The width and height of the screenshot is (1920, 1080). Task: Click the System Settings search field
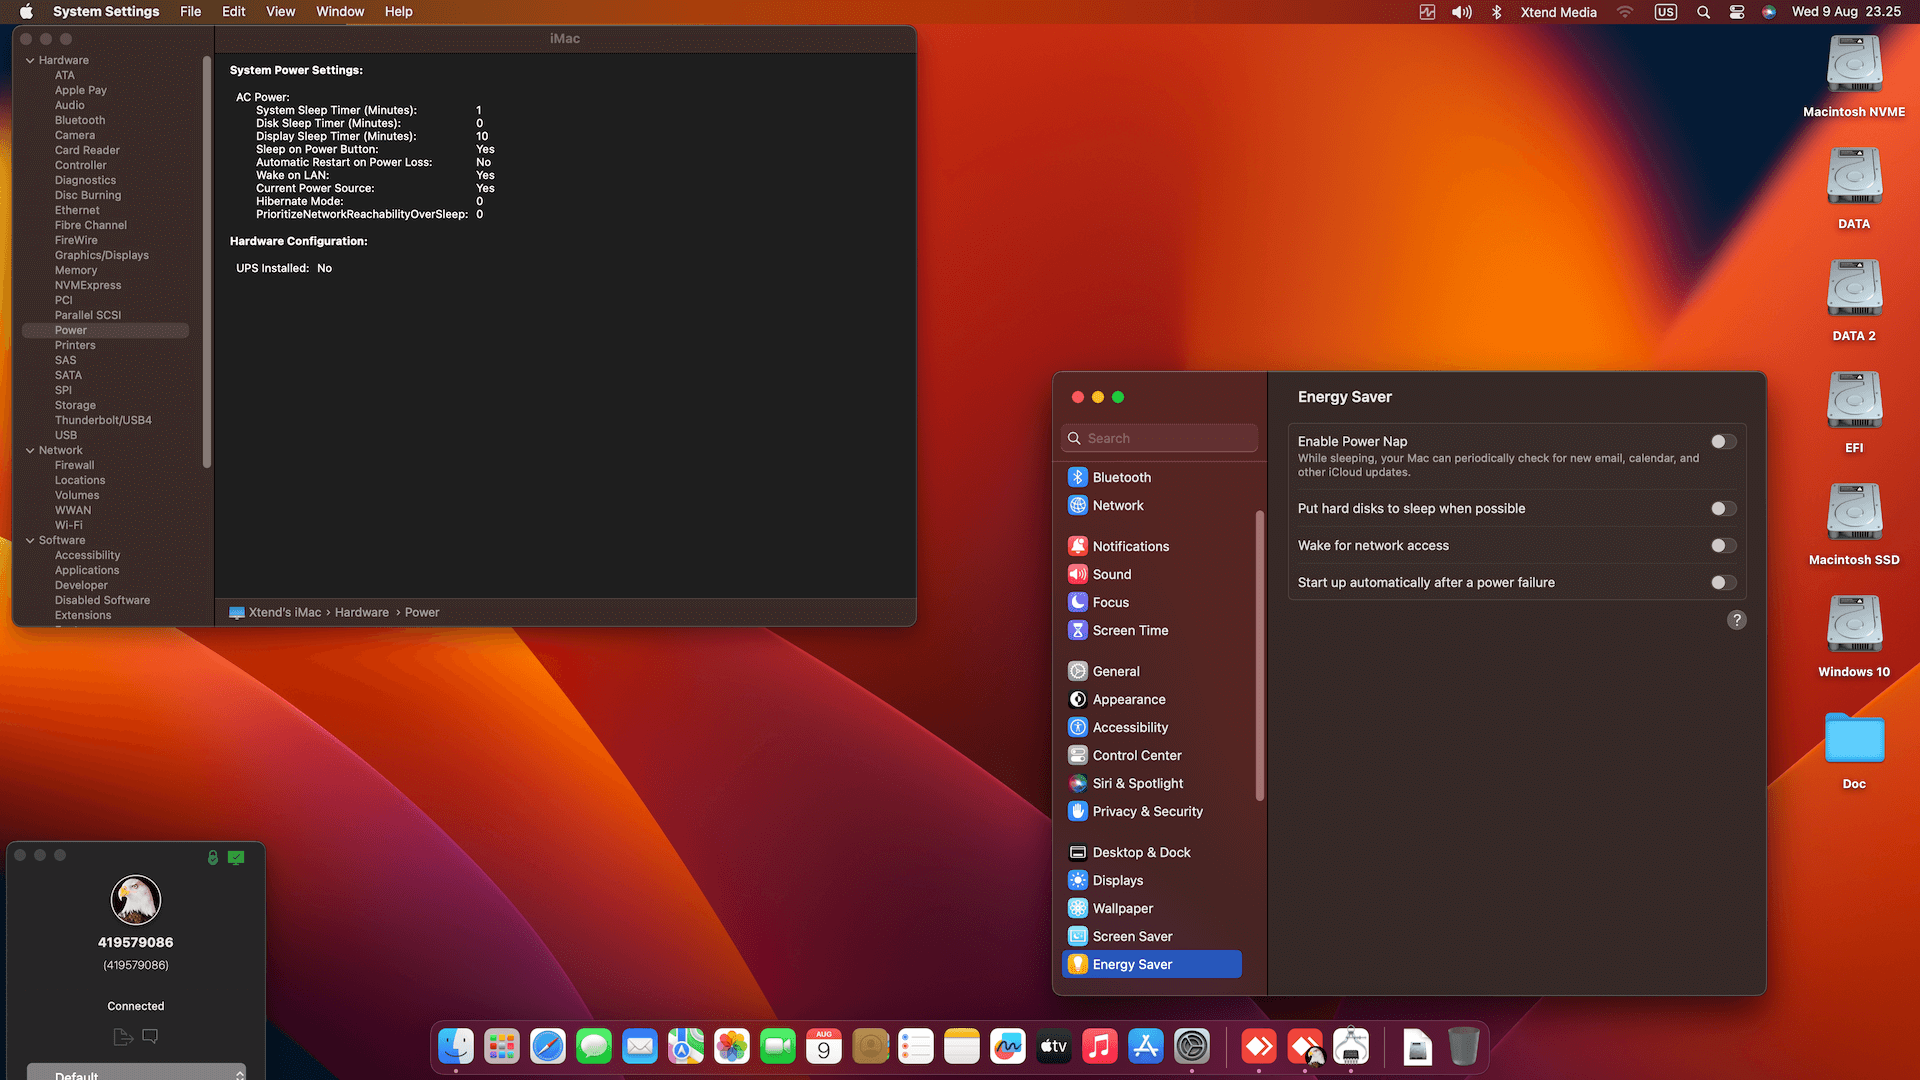pos(1160,439)
